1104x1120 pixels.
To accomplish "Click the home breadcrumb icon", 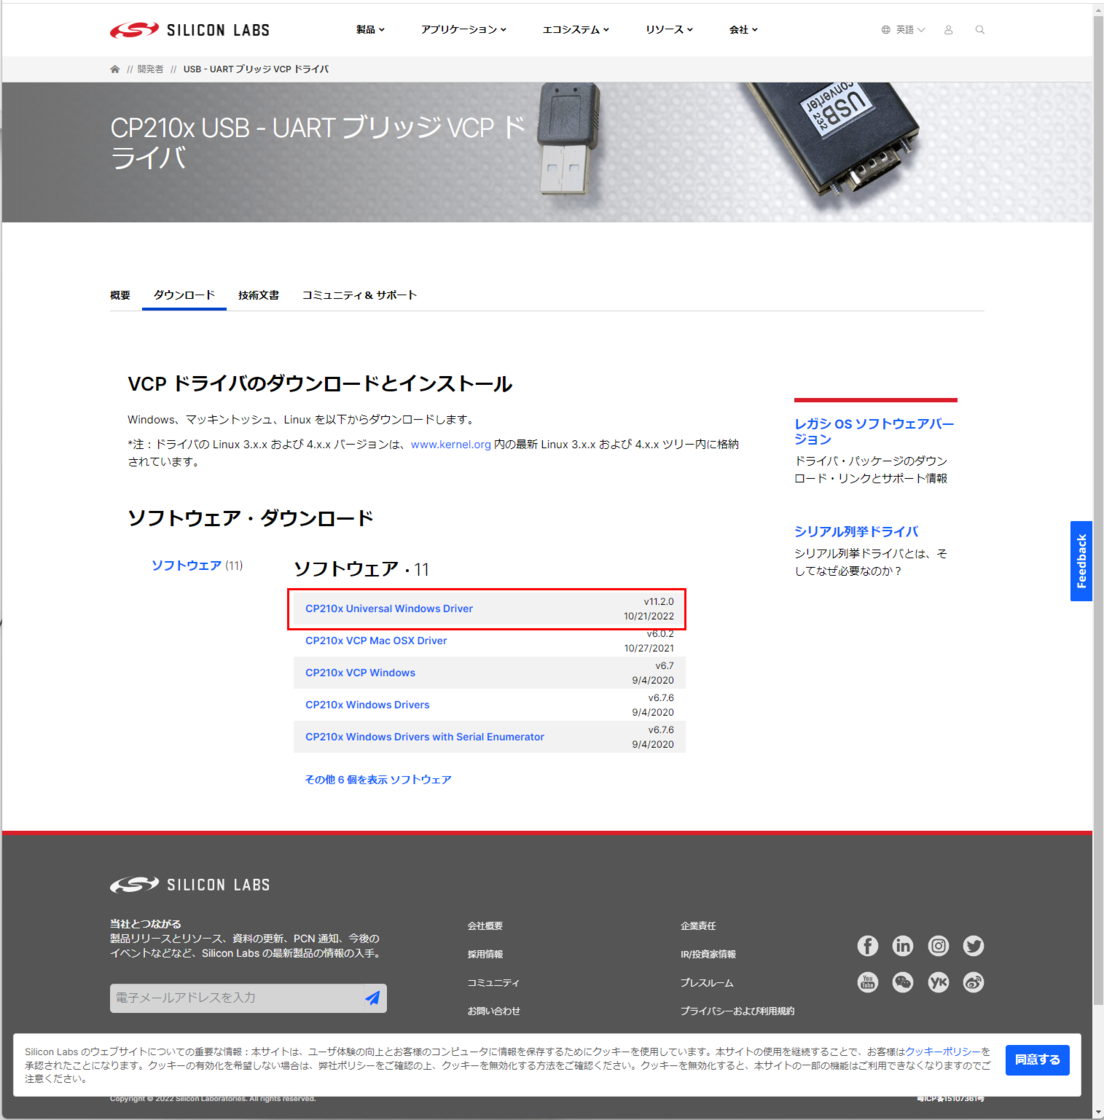I will coord(115,69).
